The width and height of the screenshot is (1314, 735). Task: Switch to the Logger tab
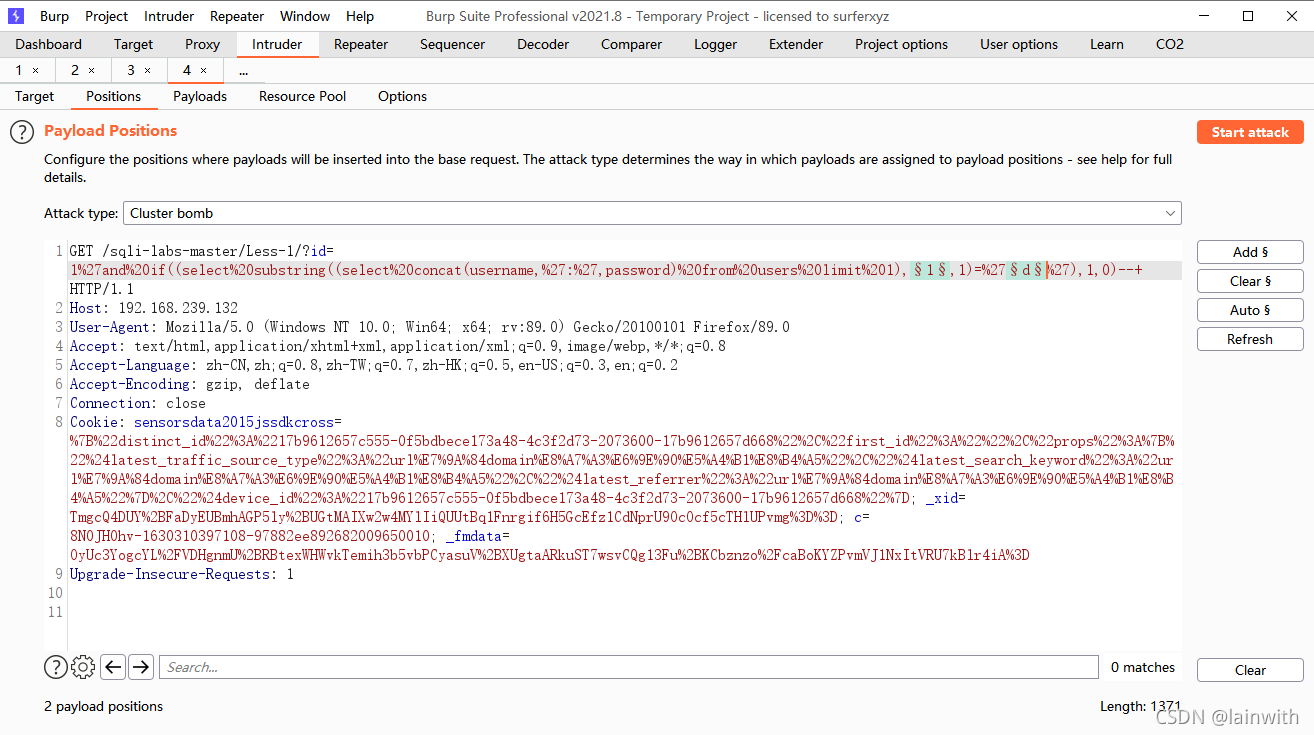pos(715,44)
